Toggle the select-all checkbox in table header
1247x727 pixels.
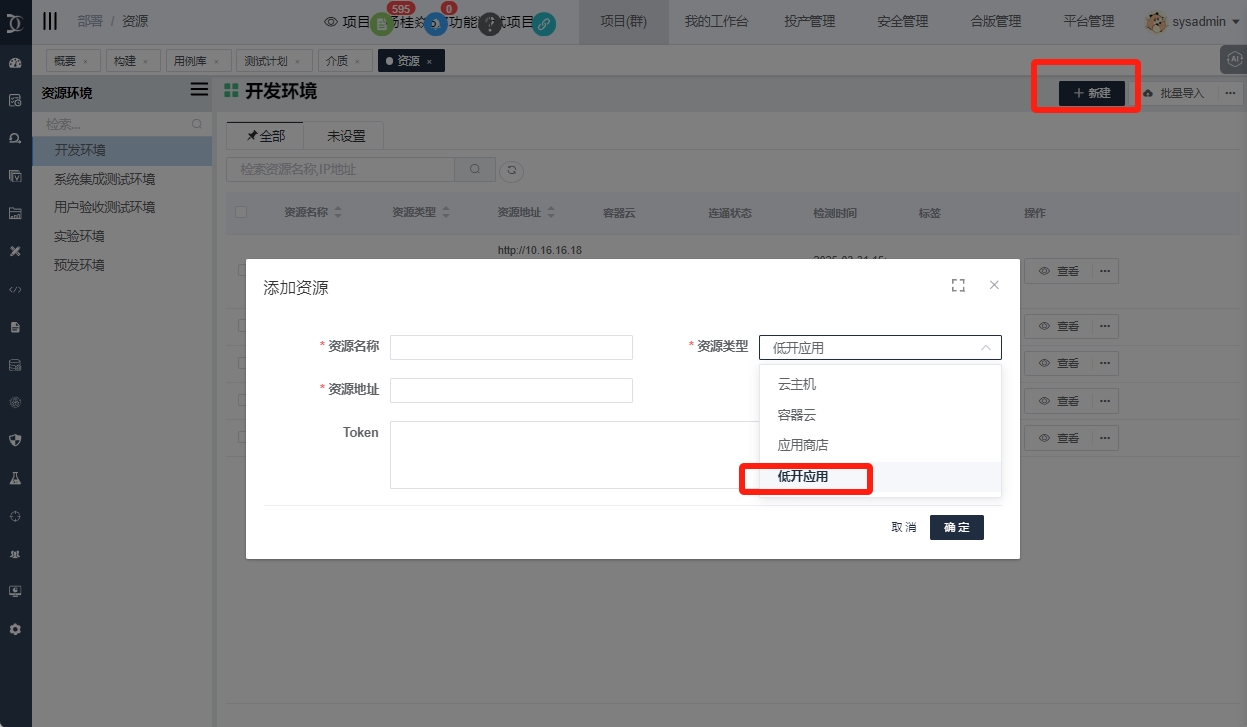pos(241,212)
